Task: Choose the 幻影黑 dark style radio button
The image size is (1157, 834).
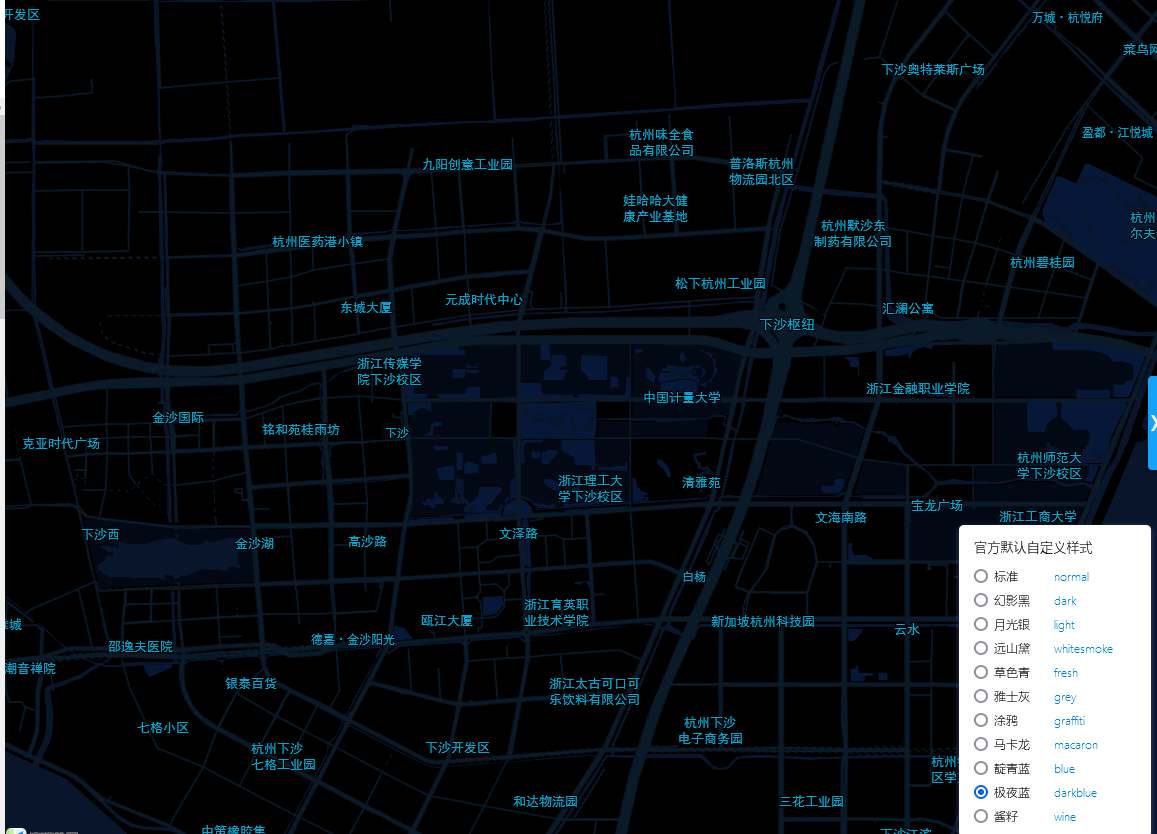Action: click(981, 600)
